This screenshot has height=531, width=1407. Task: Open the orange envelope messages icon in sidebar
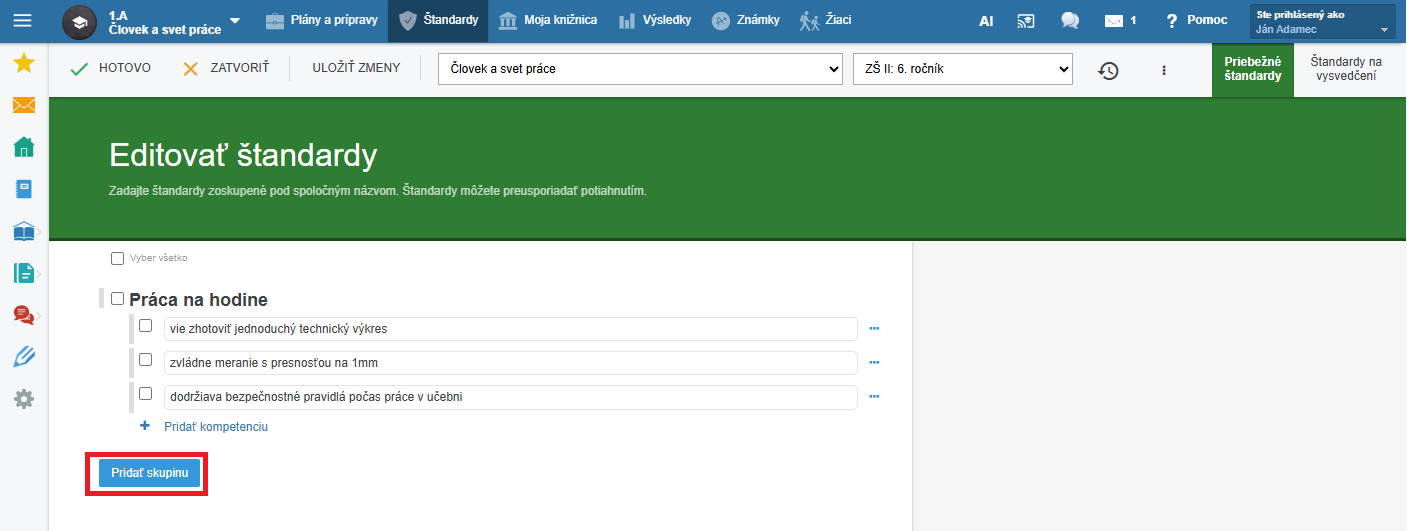[x=23, y=105]
